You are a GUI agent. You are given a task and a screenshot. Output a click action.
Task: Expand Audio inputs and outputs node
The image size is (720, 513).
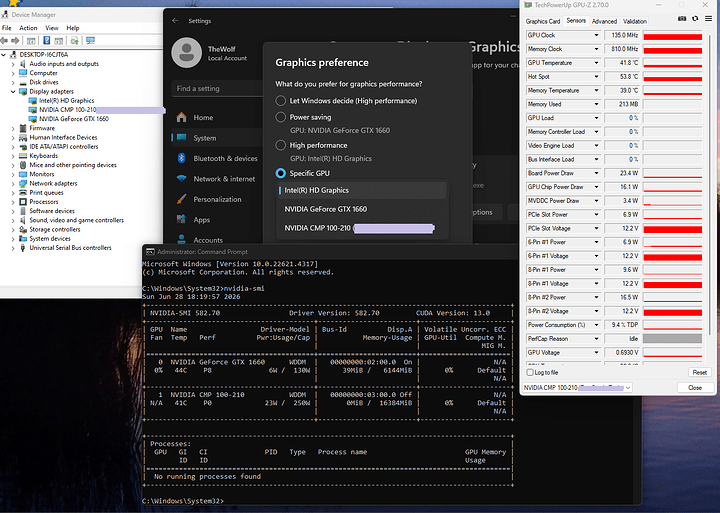pos(13,64)
